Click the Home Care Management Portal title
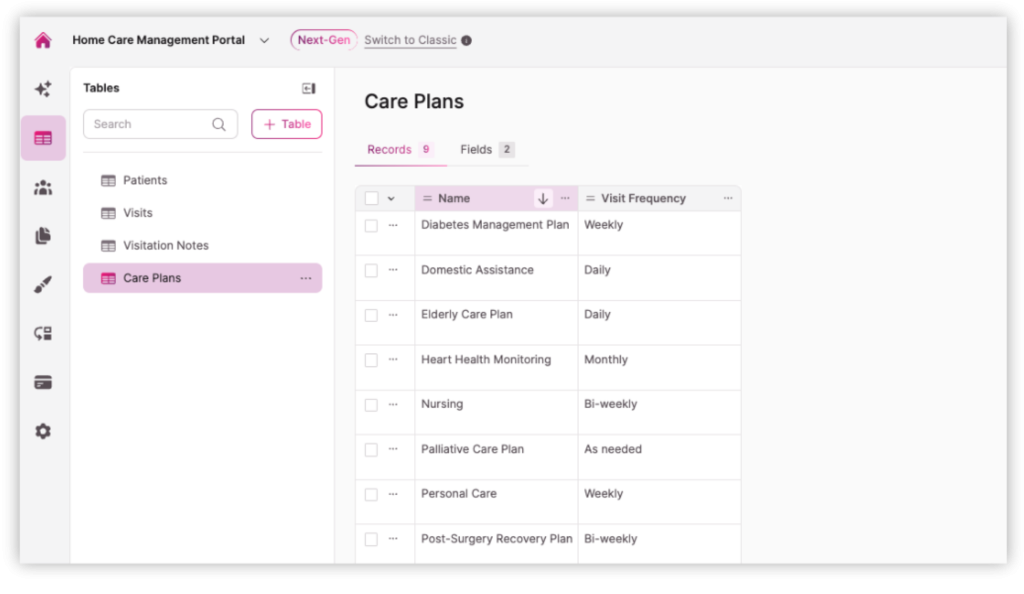This screenshot has height=594, width=1024. point(159,40)
